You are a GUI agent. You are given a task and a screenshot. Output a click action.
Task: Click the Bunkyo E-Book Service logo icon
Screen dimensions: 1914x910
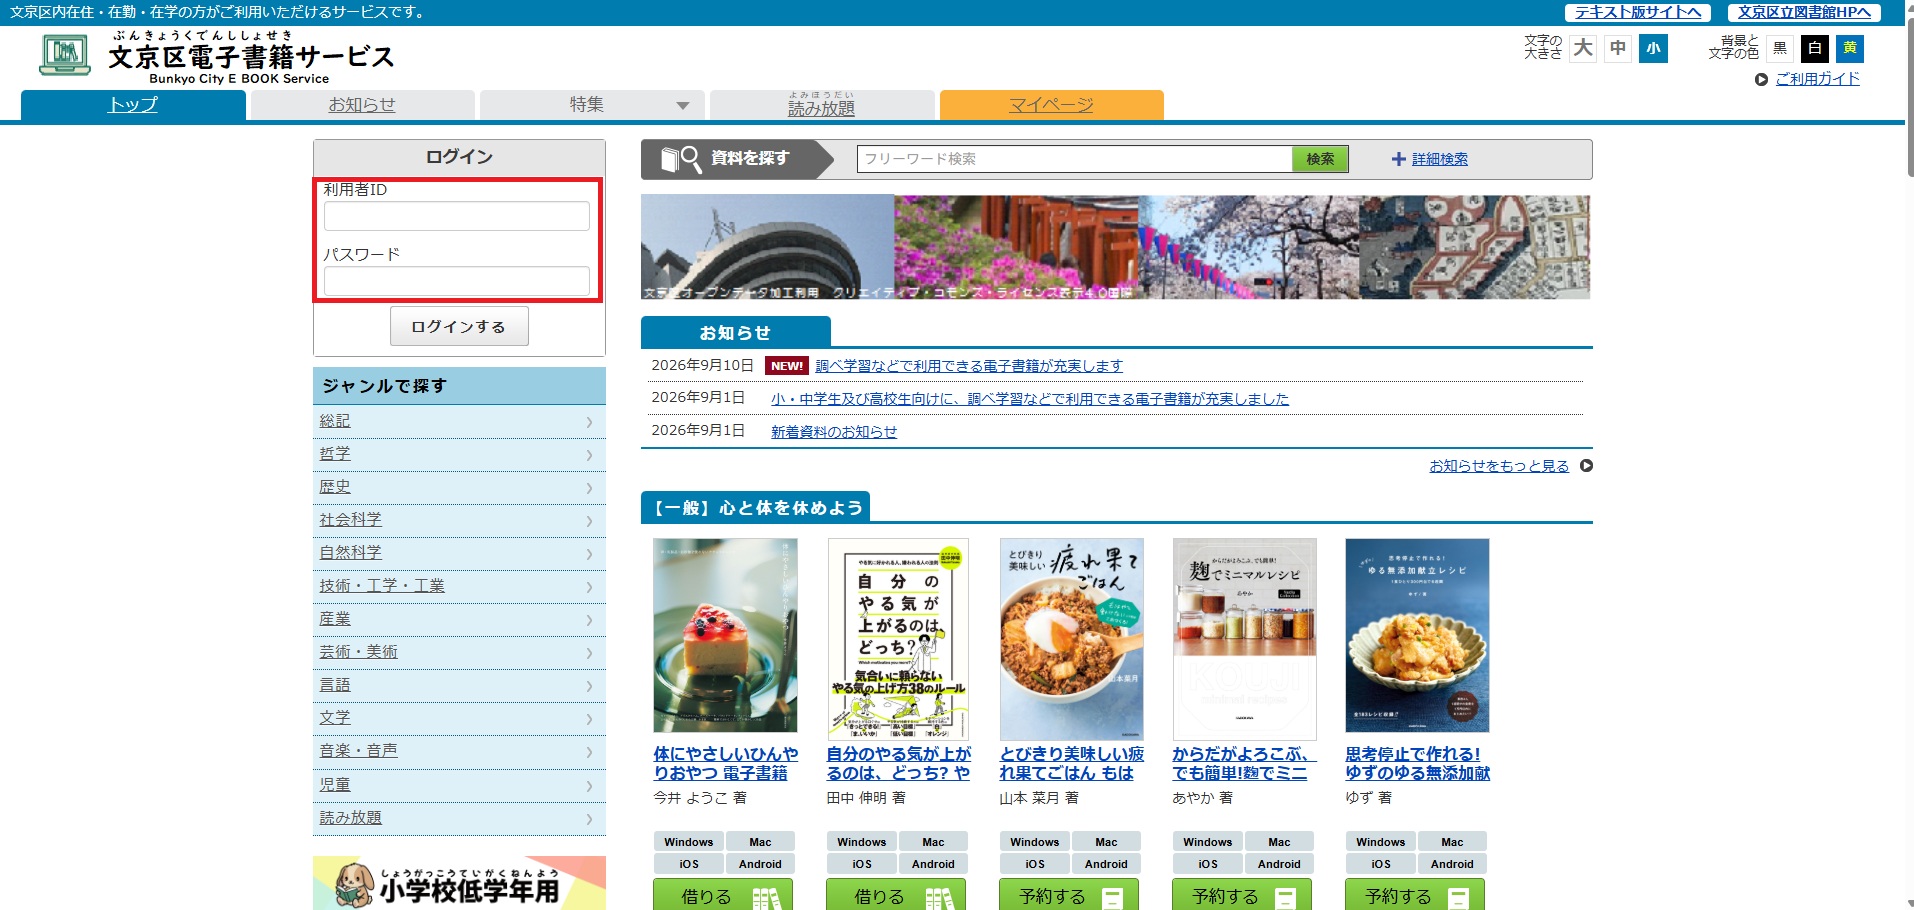tap(65, 55)
